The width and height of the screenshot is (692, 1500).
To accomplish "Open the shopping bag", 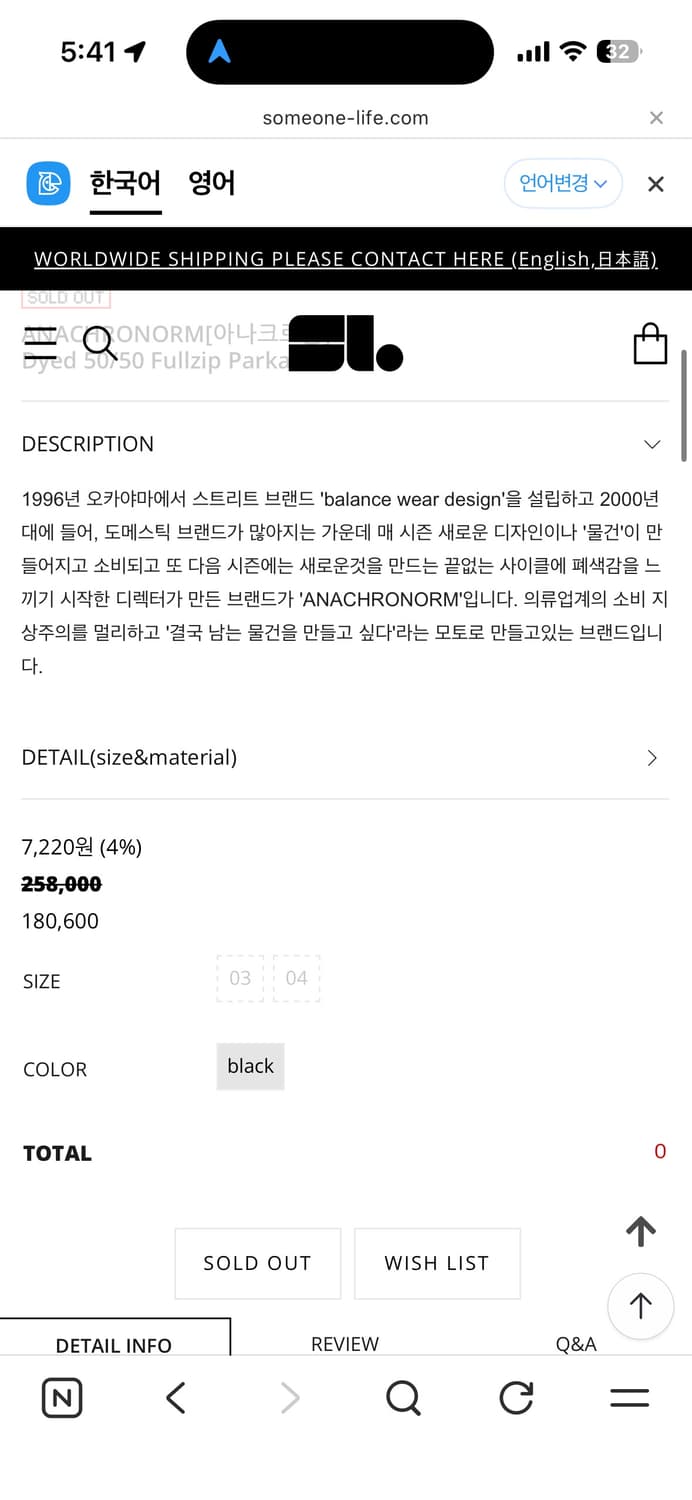I will click(650, 343).
